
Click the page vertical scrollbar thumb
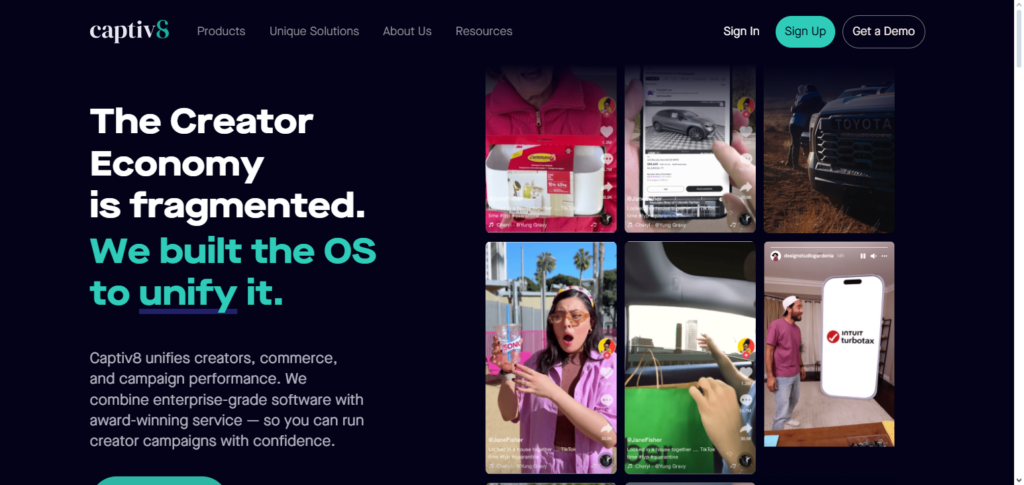1018,38
